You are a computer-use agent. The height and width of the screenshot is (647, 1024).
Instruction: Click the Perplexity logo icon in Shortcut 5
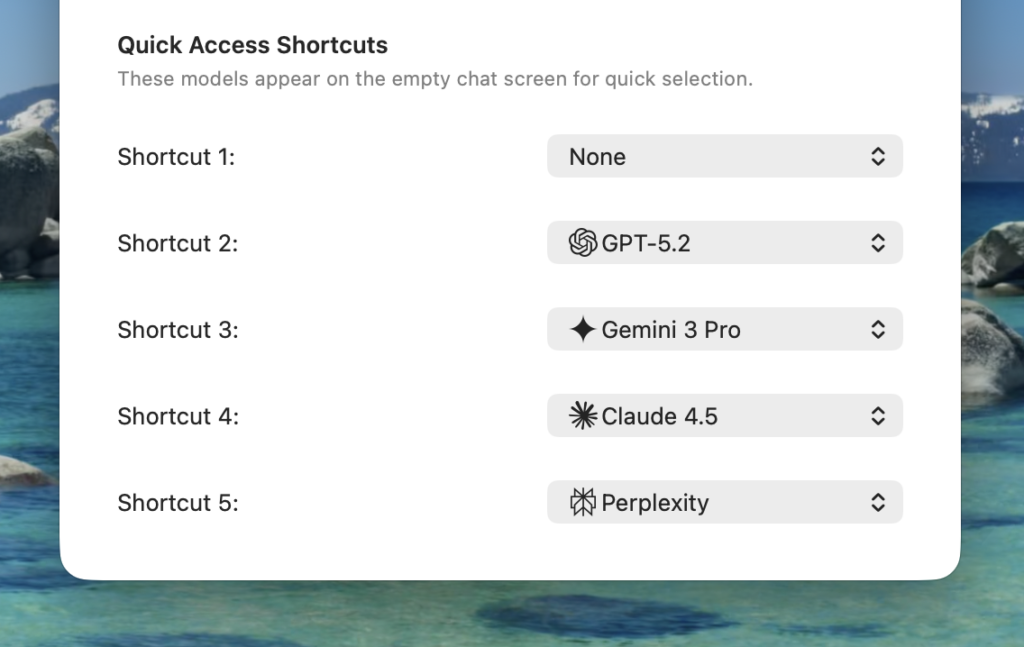pos(583,502)
